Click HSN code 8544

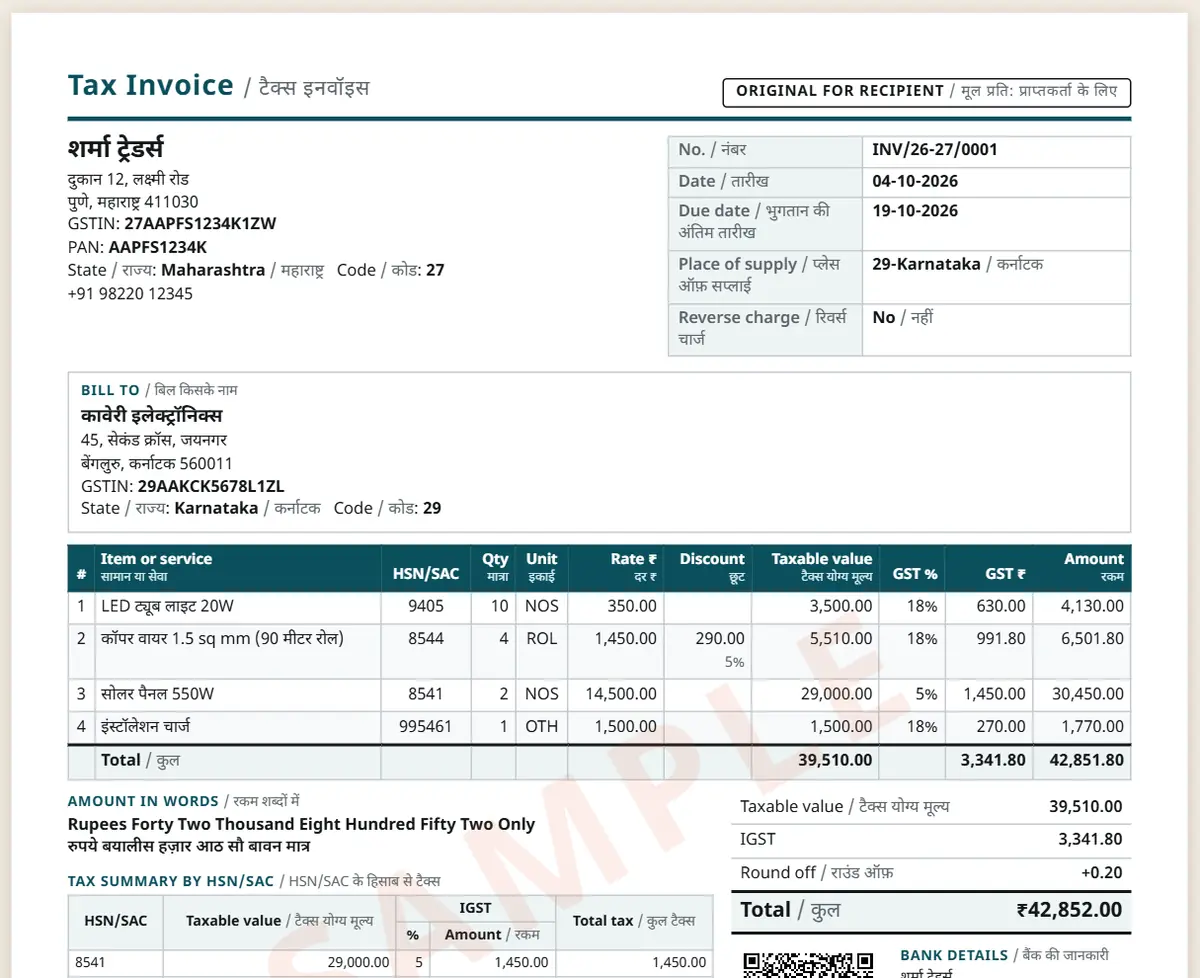(426, 638)
